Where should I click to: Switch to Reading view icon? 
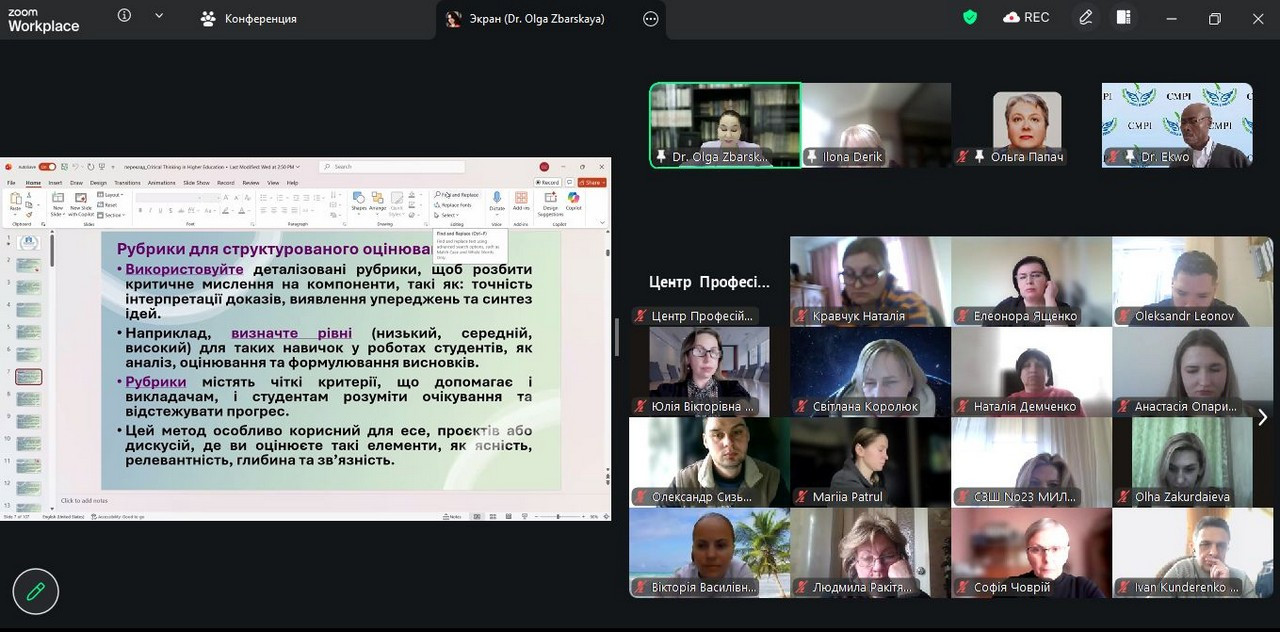point(508,517)
